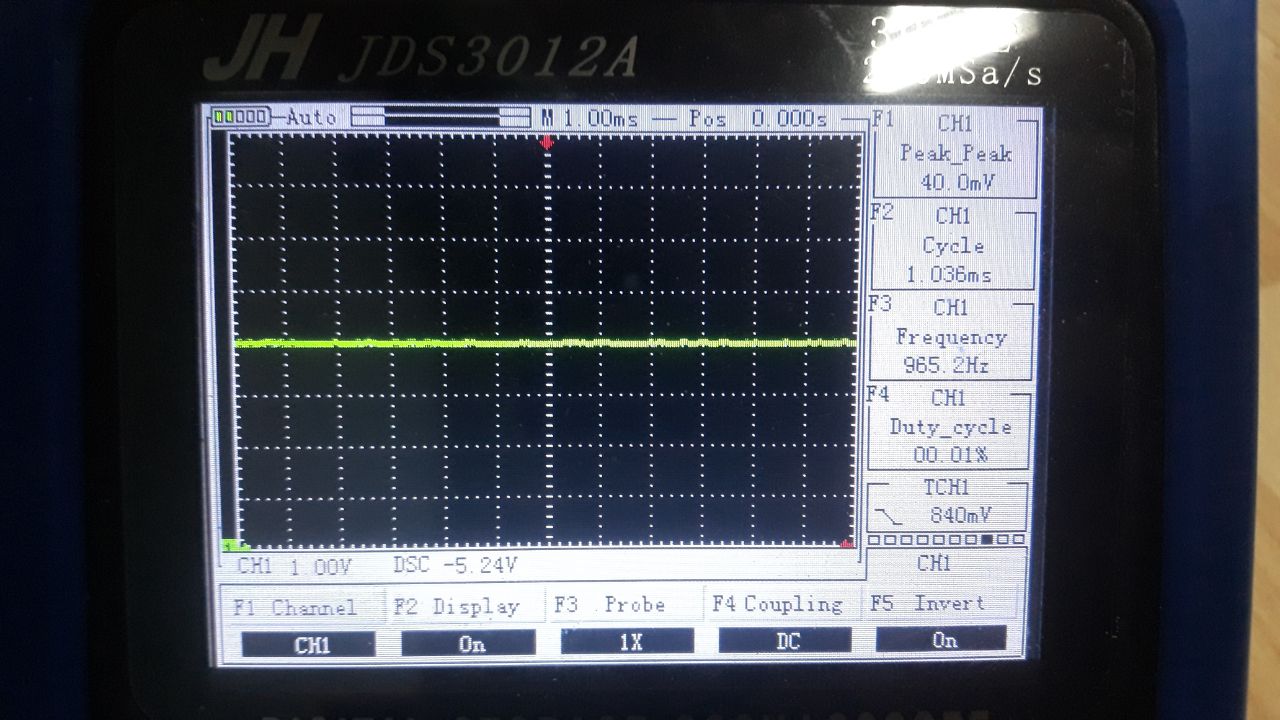Image resolution: width=1280 pixels, height=720 pixels.
Task: Click the "965.2Hz" frequency value
Action: 946,367
